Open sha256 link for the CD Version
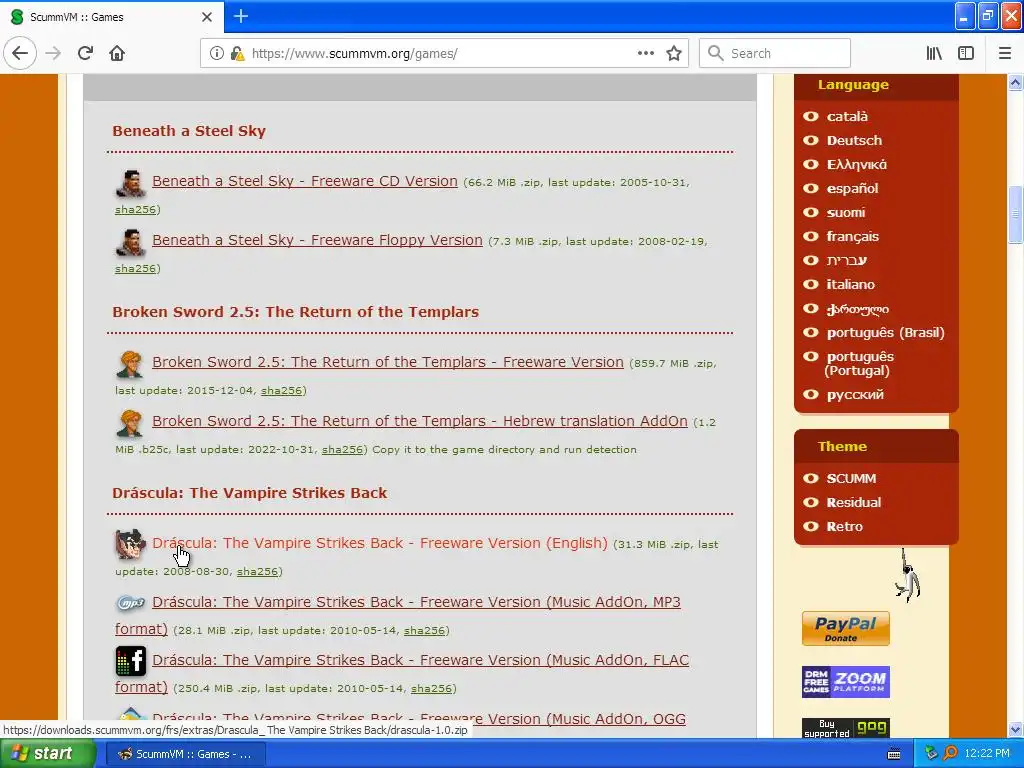This screenshot has height=768, width=1024. click(135, 210)
